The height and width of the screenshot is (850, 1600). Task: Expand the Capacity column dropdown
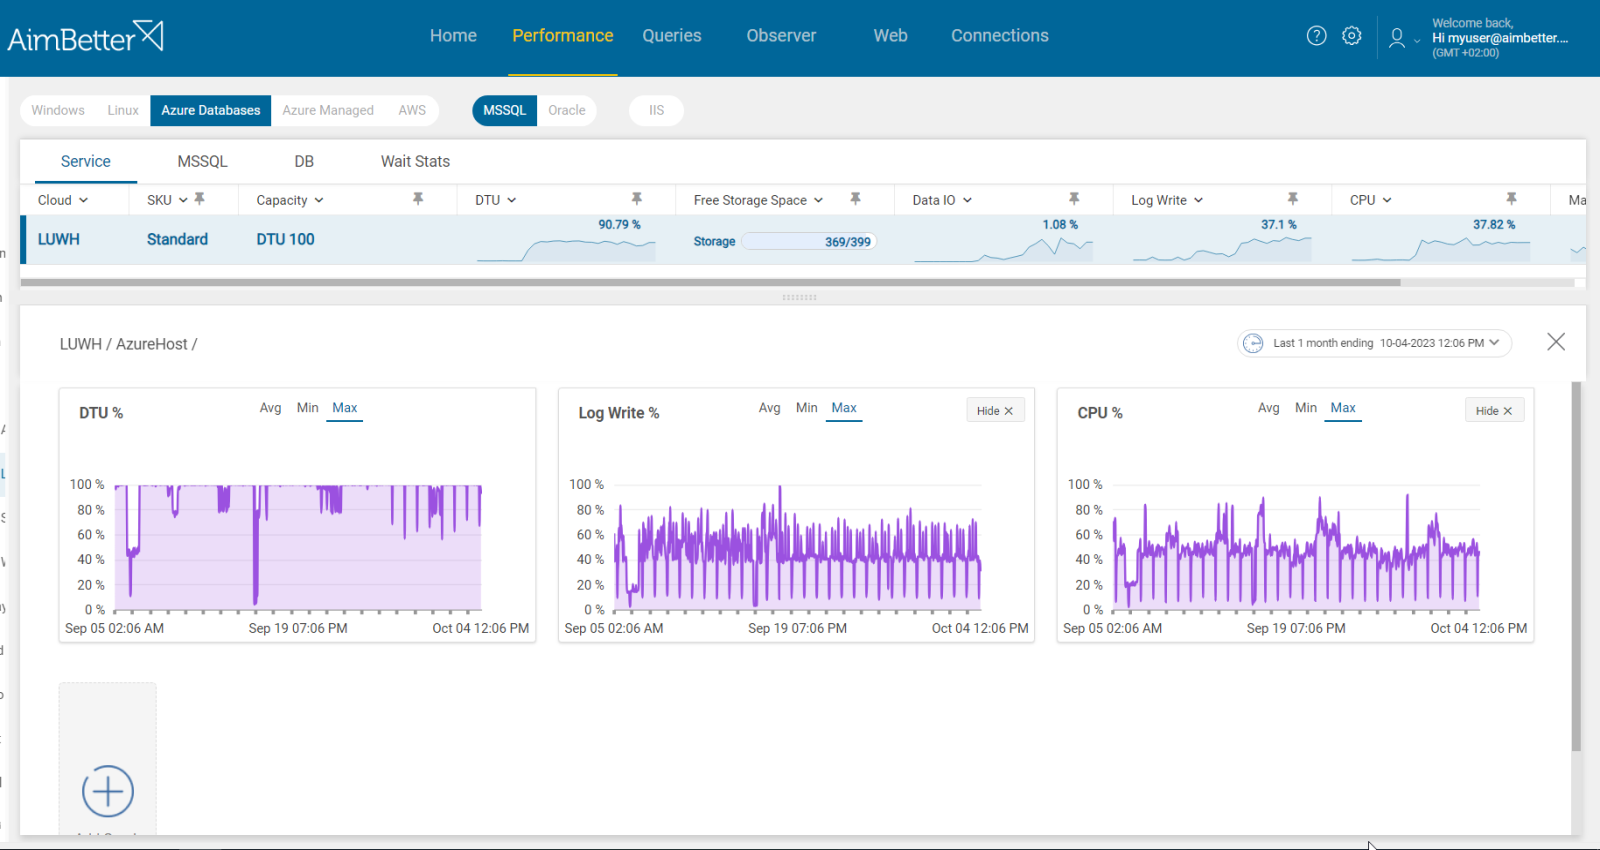[319, 200]
